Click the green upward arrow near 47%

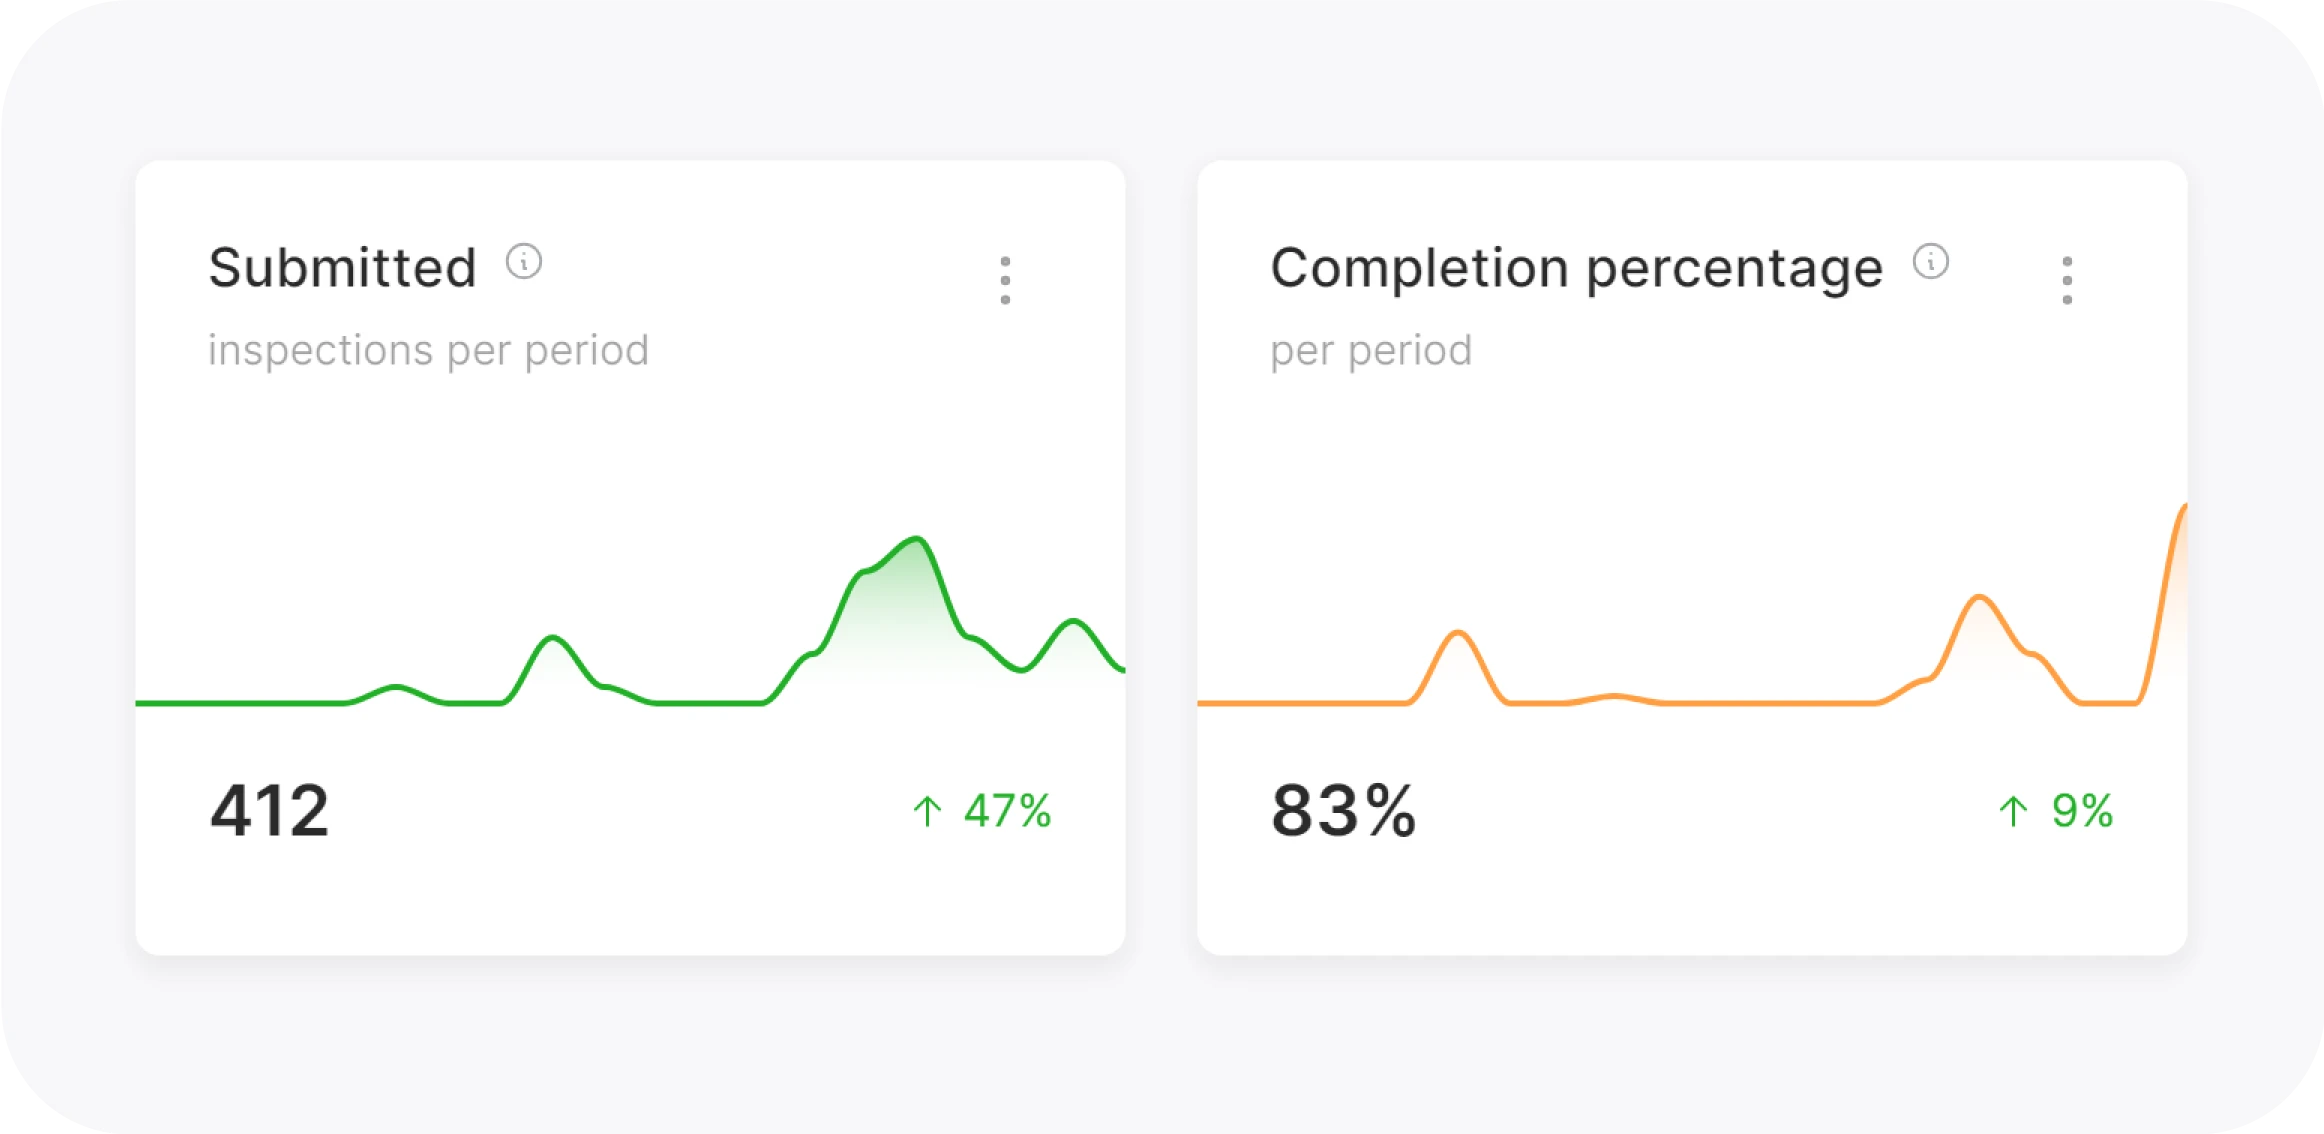929,810
